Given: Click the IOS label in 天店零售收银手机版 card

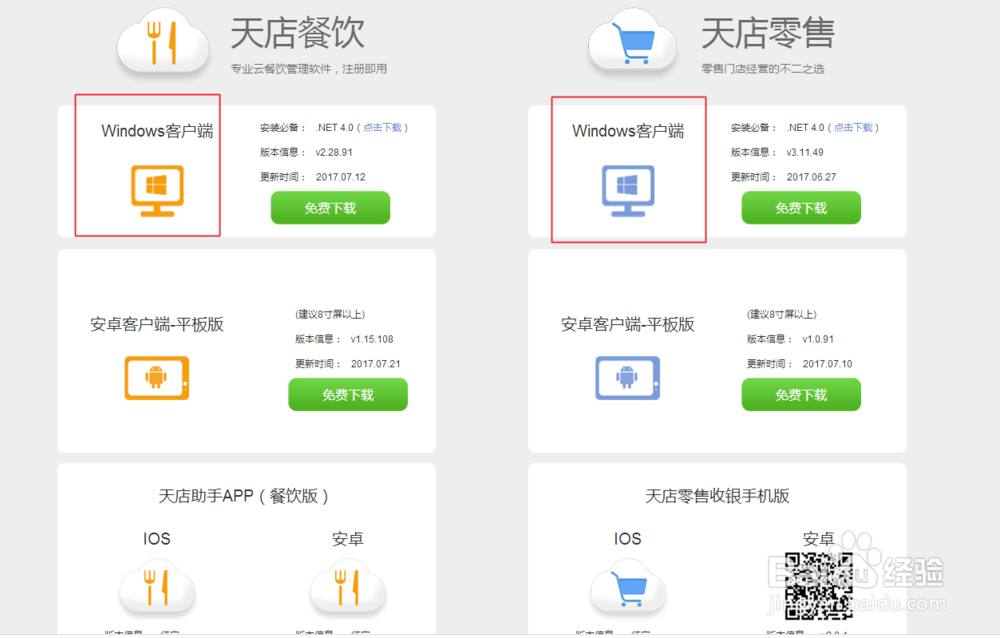Looking at the screenshot, I should [x=628, y=539].
